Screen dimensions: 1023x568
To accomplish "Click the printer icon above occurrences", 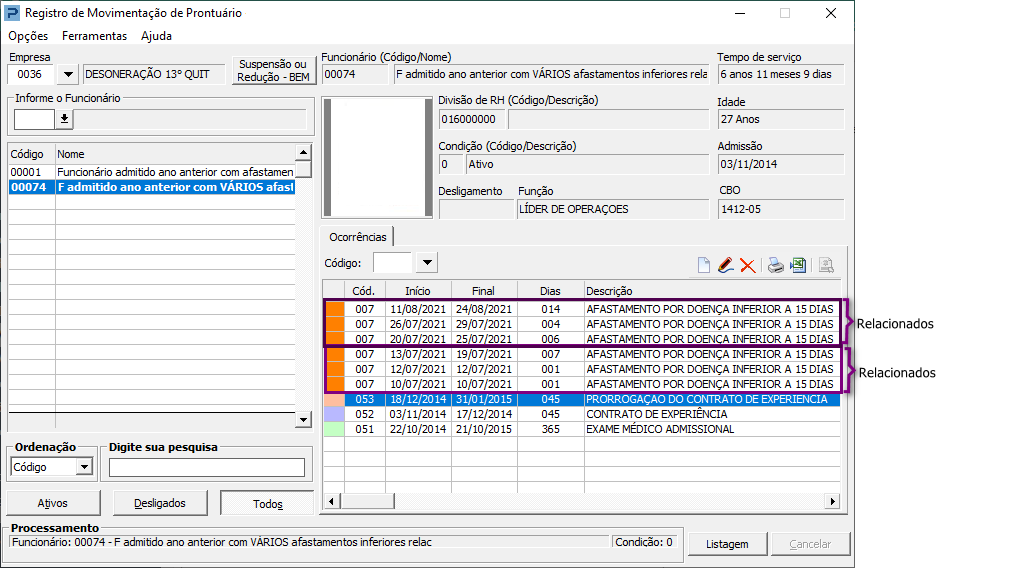I will pyautogui.click(x=775, y=265).
